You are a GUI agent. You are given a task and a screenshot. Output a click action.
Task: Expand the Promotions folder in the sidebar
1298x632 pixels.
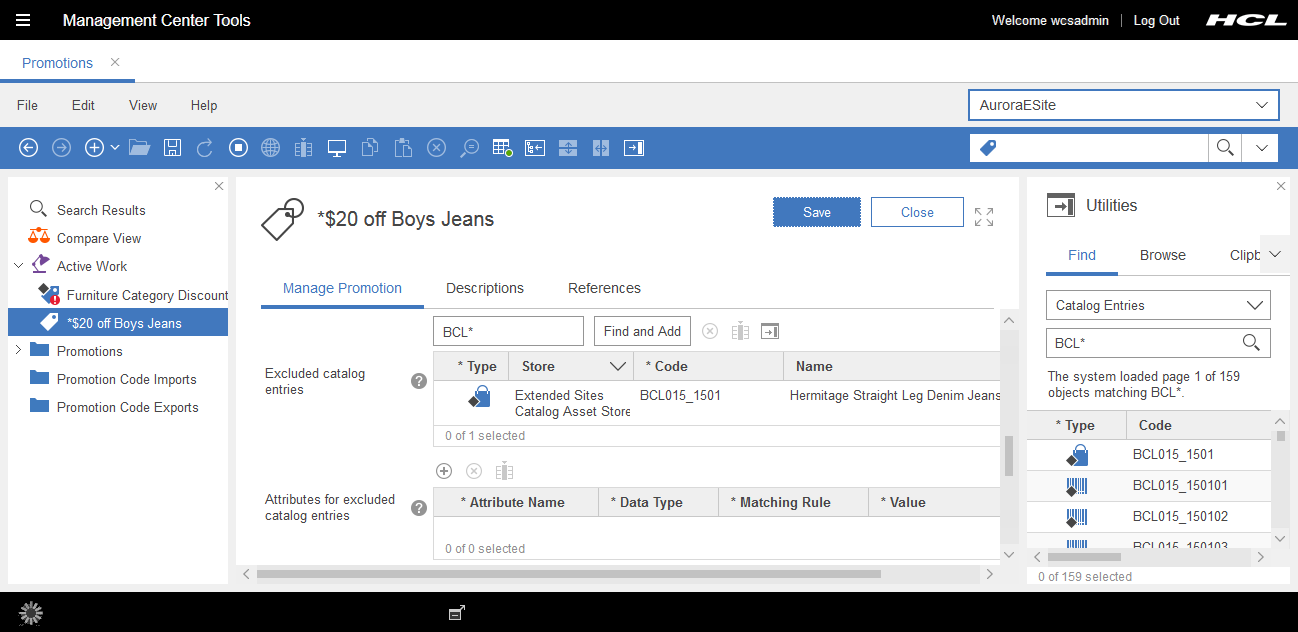pos(18,351)
